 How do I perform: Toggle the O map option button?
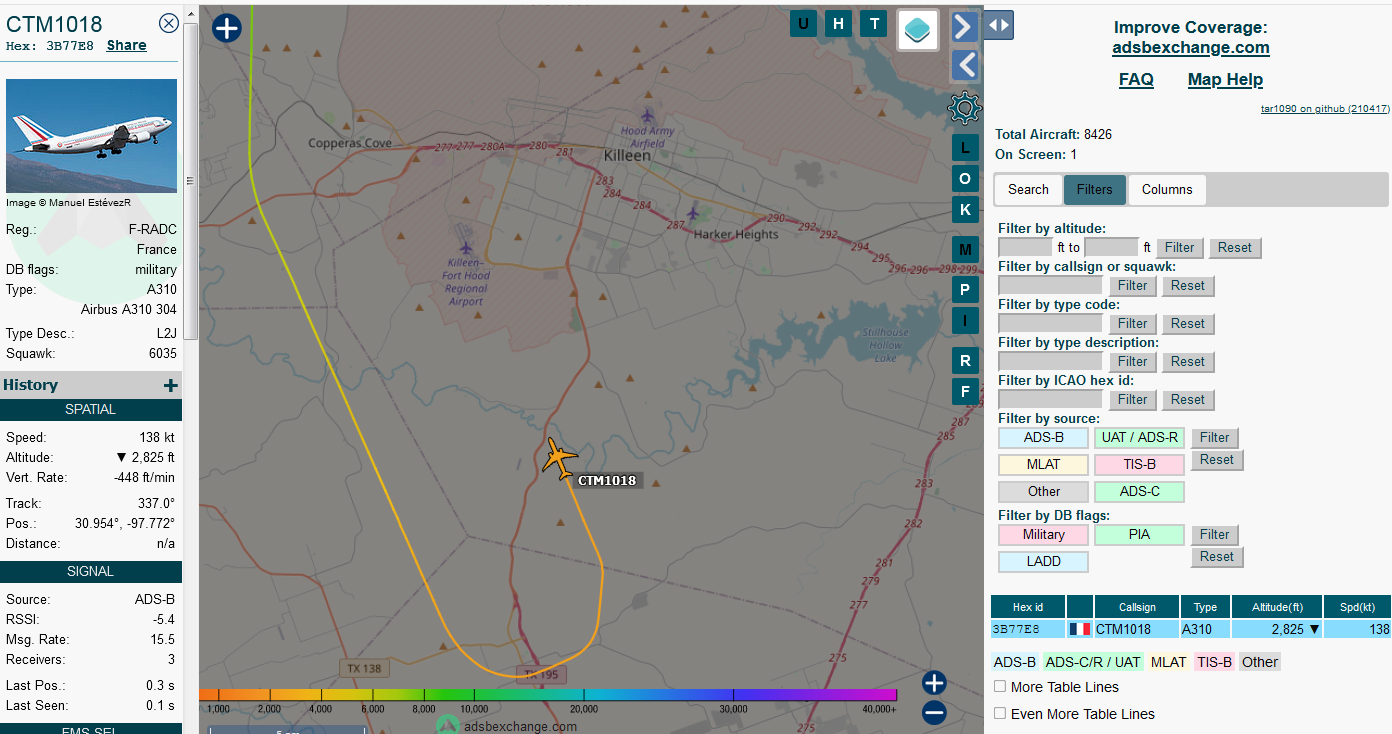tap(965, 179)
